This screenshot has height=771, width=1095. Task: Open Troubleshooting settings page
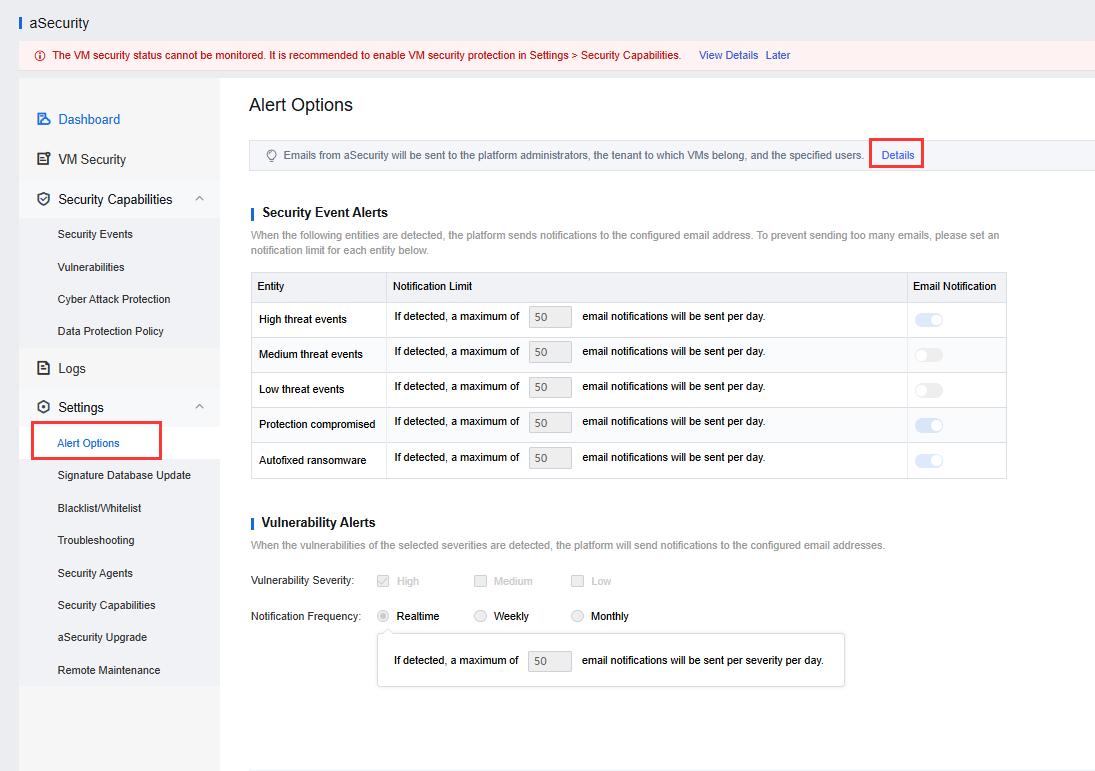pyautogui.click(x=96, y=540)
